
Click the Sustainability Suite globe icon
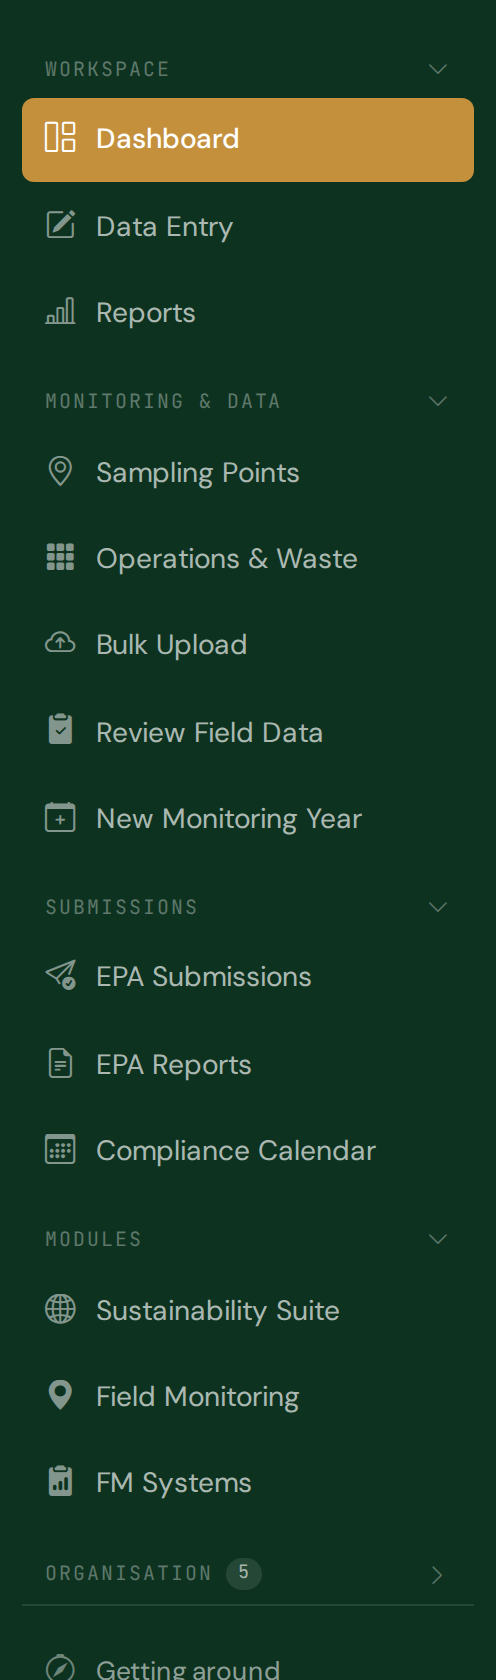click(x=60, y=1309)
